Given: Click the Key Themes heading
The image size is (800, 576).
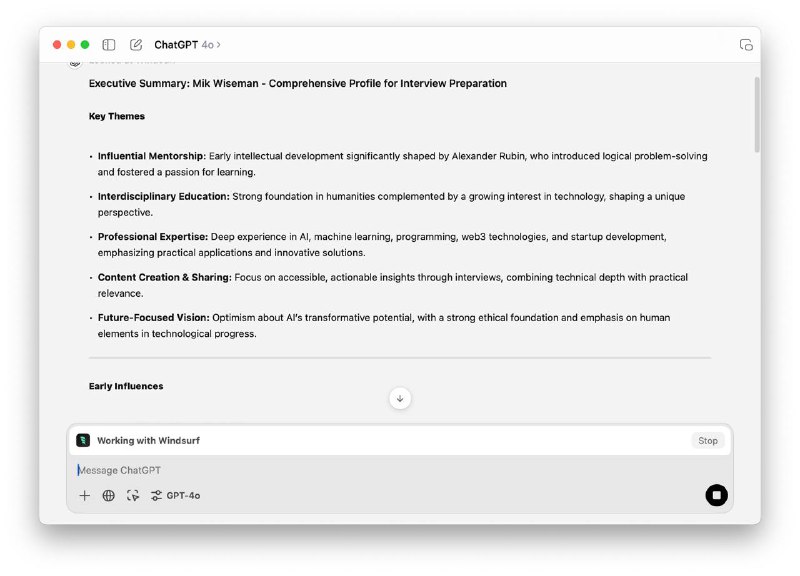Looking at the screenshot, I should [x=117, y=116].
